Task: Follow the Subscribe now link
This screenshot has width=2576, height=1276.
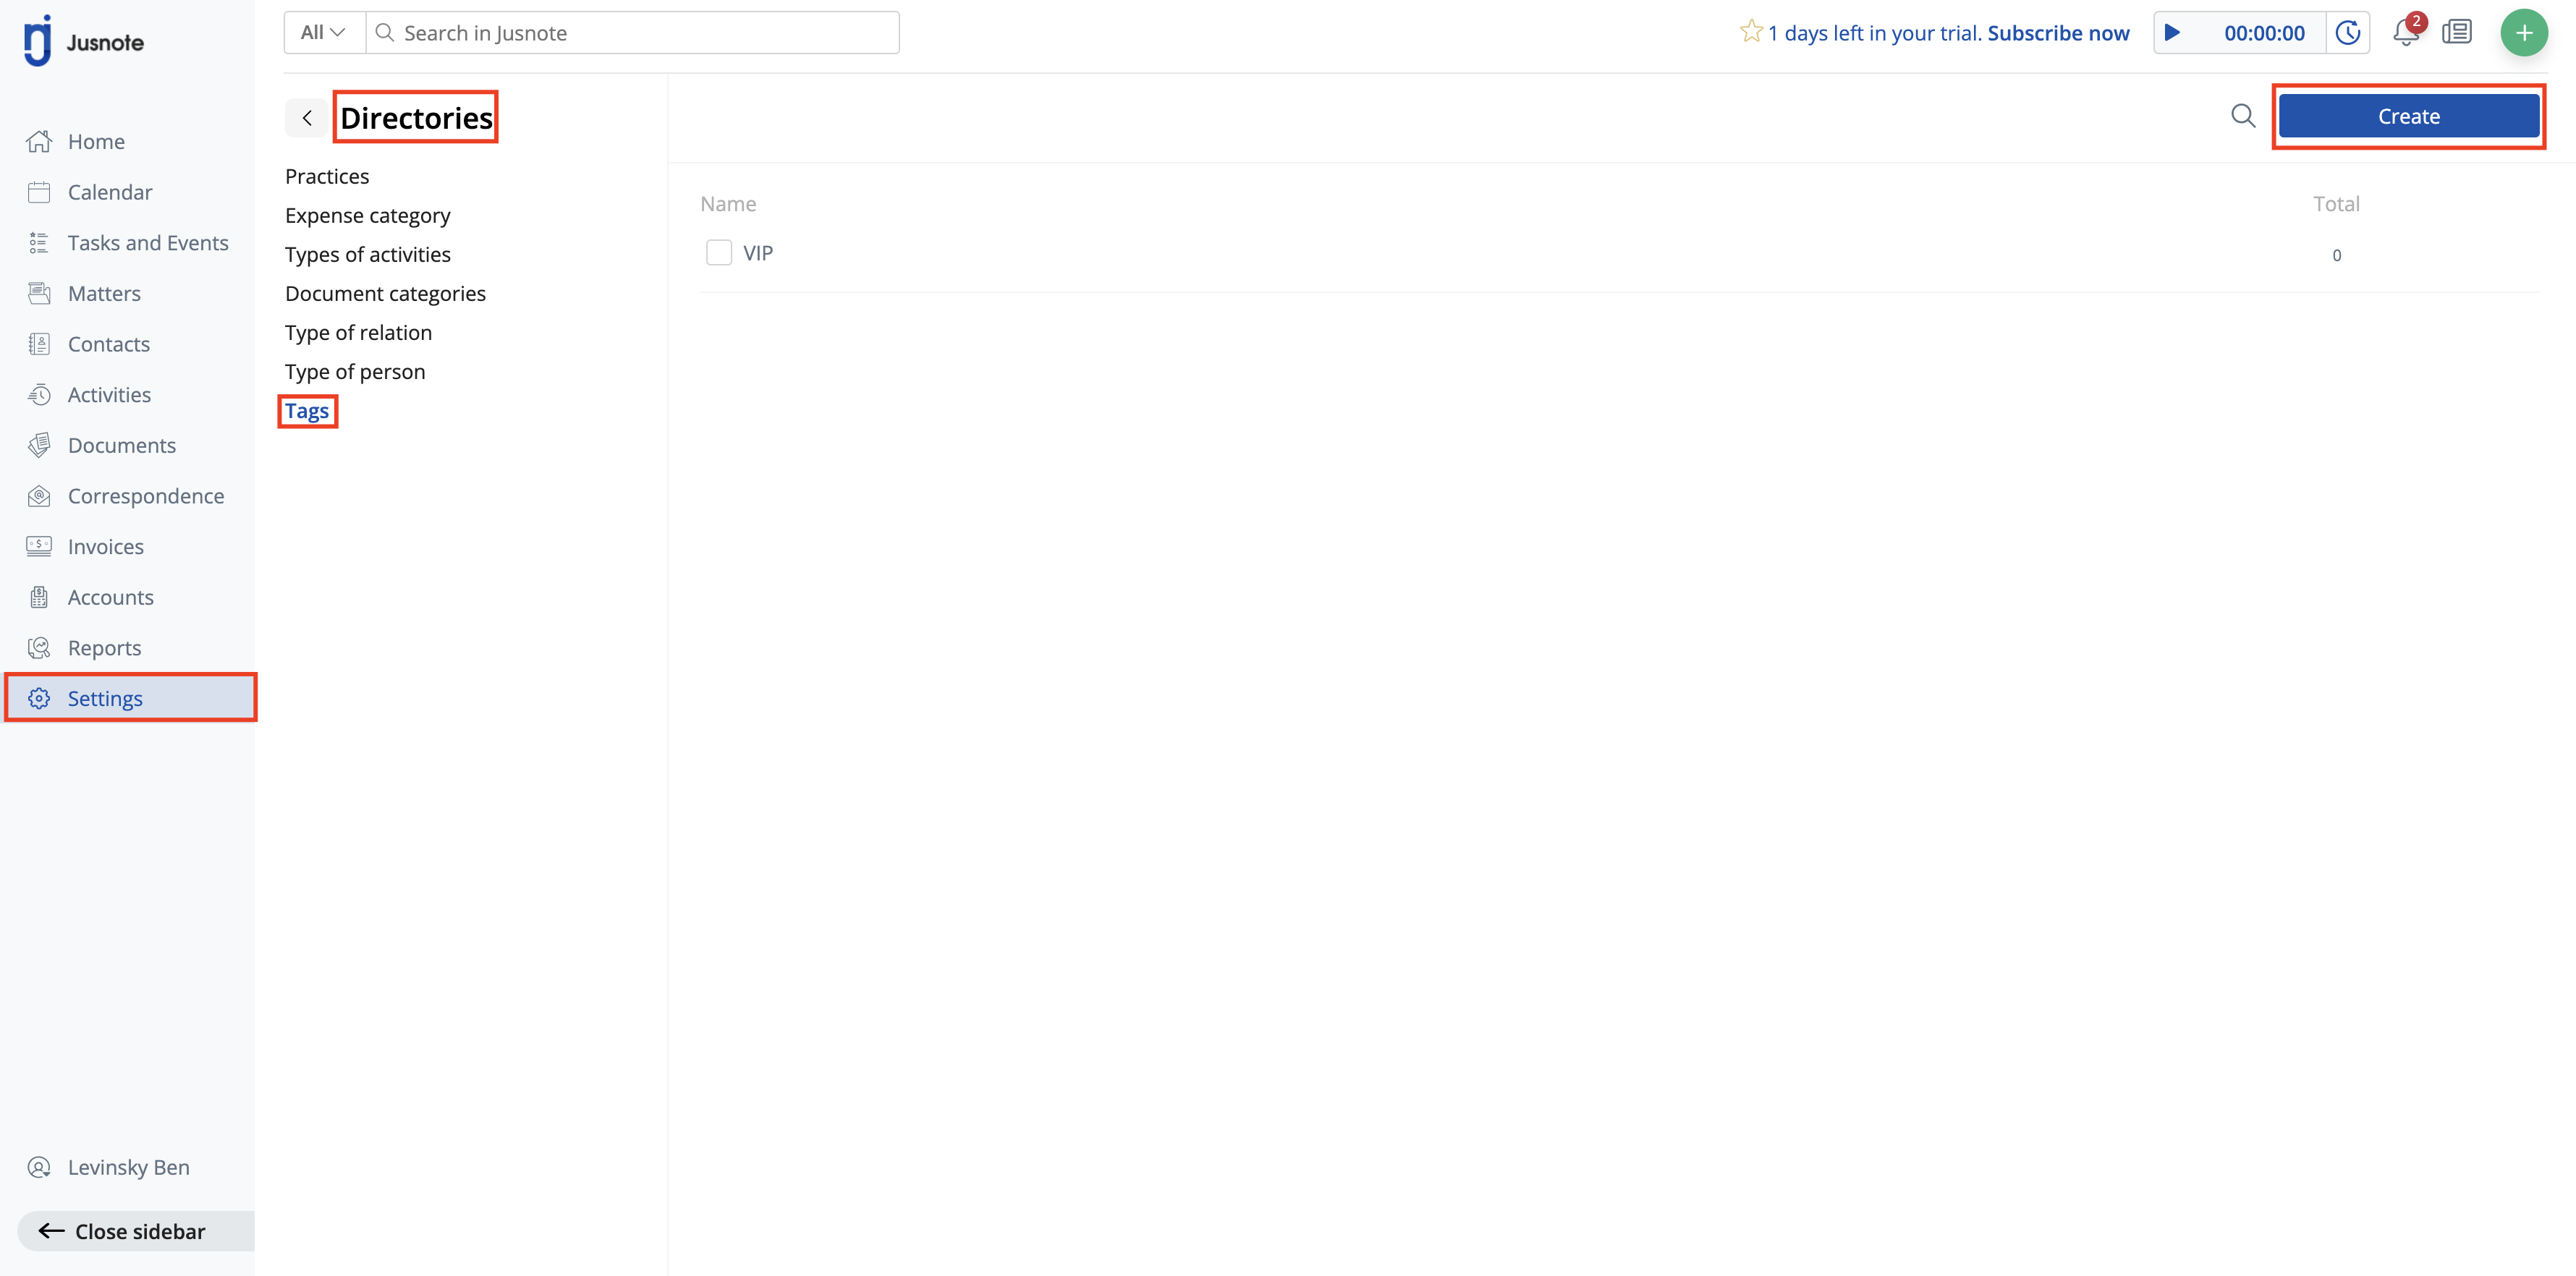Action: pyautogui.click(x=2058, y=33)
